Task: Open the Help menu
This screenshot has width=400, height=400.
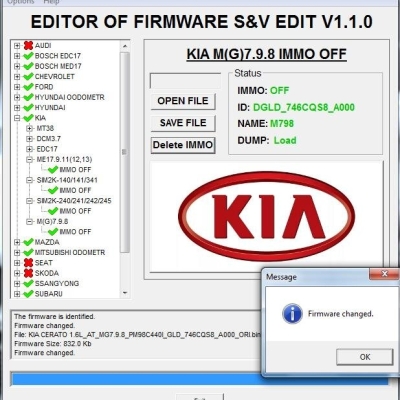Action: coord(51,2)
